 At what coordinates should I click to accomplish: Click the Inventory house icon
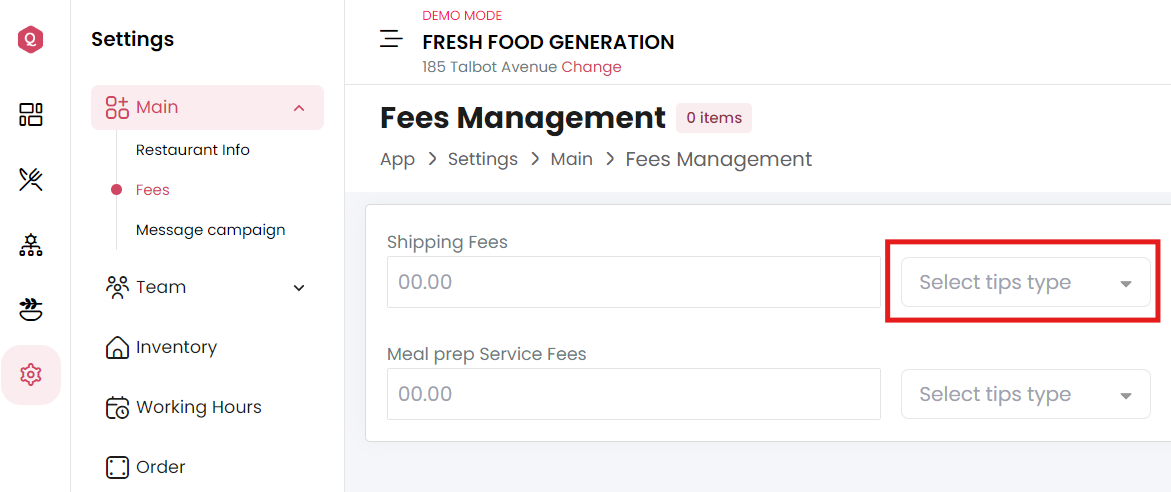118,347
